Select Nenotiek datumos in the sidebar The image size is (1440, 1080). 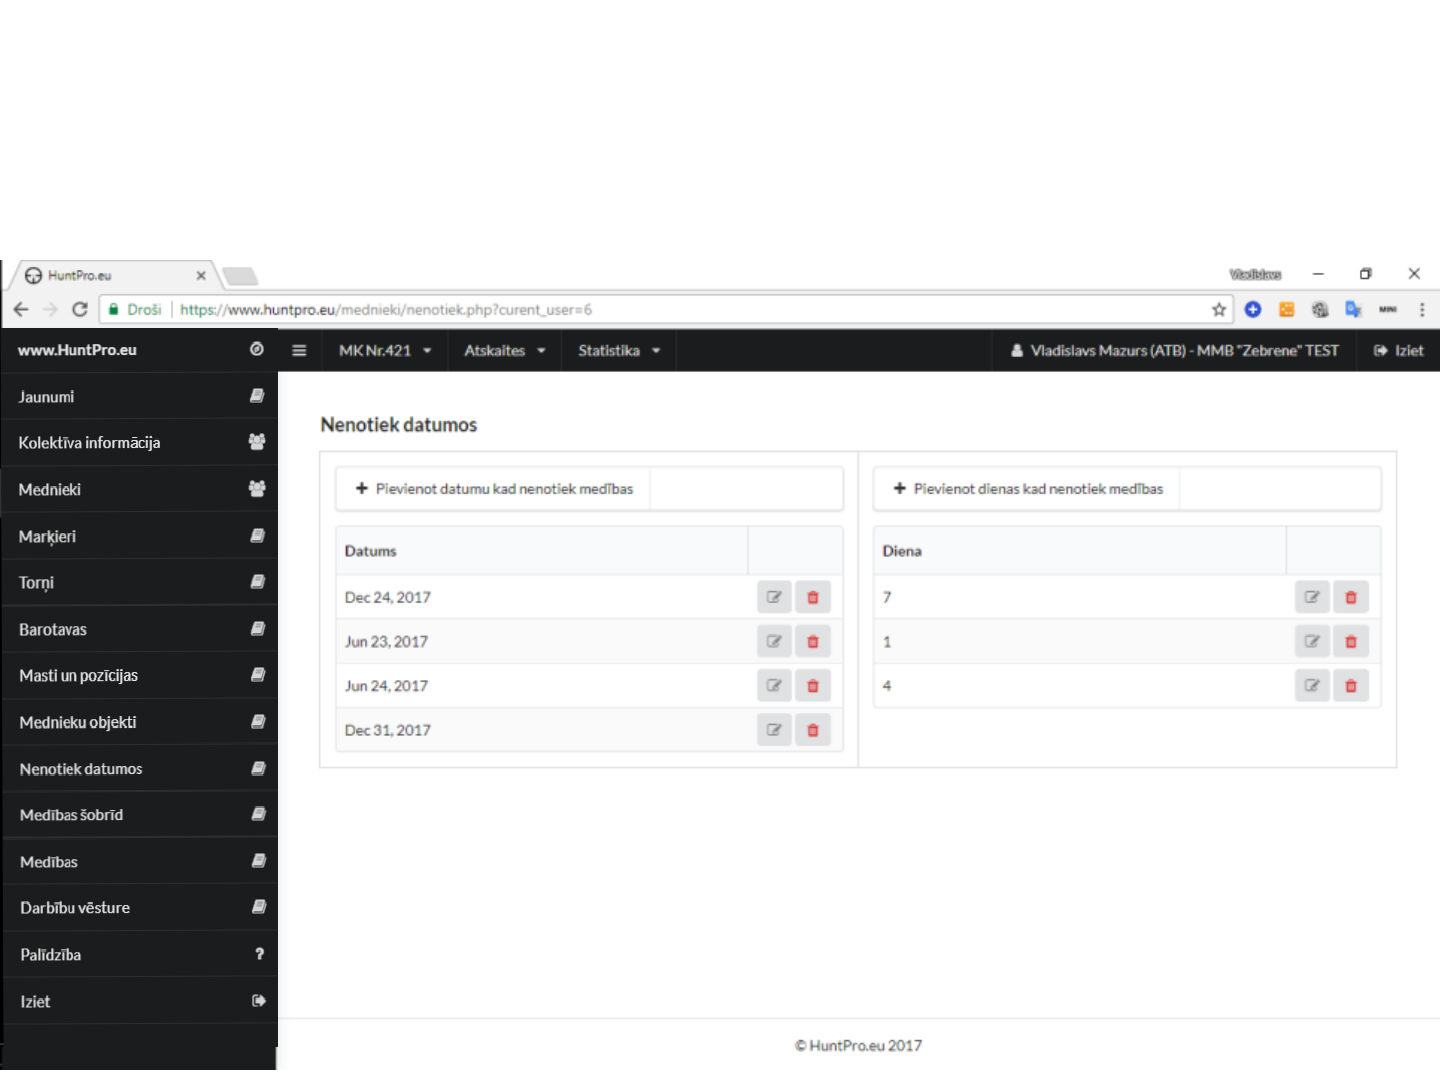tap(140, 768)
